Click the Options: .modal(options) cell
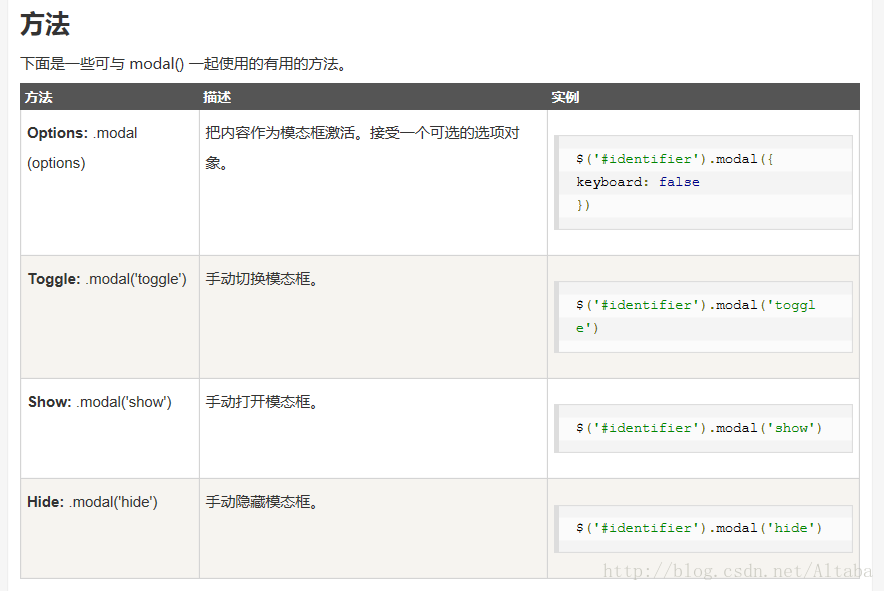The width and height of the screenshot is (884, 591). [110, 183]
